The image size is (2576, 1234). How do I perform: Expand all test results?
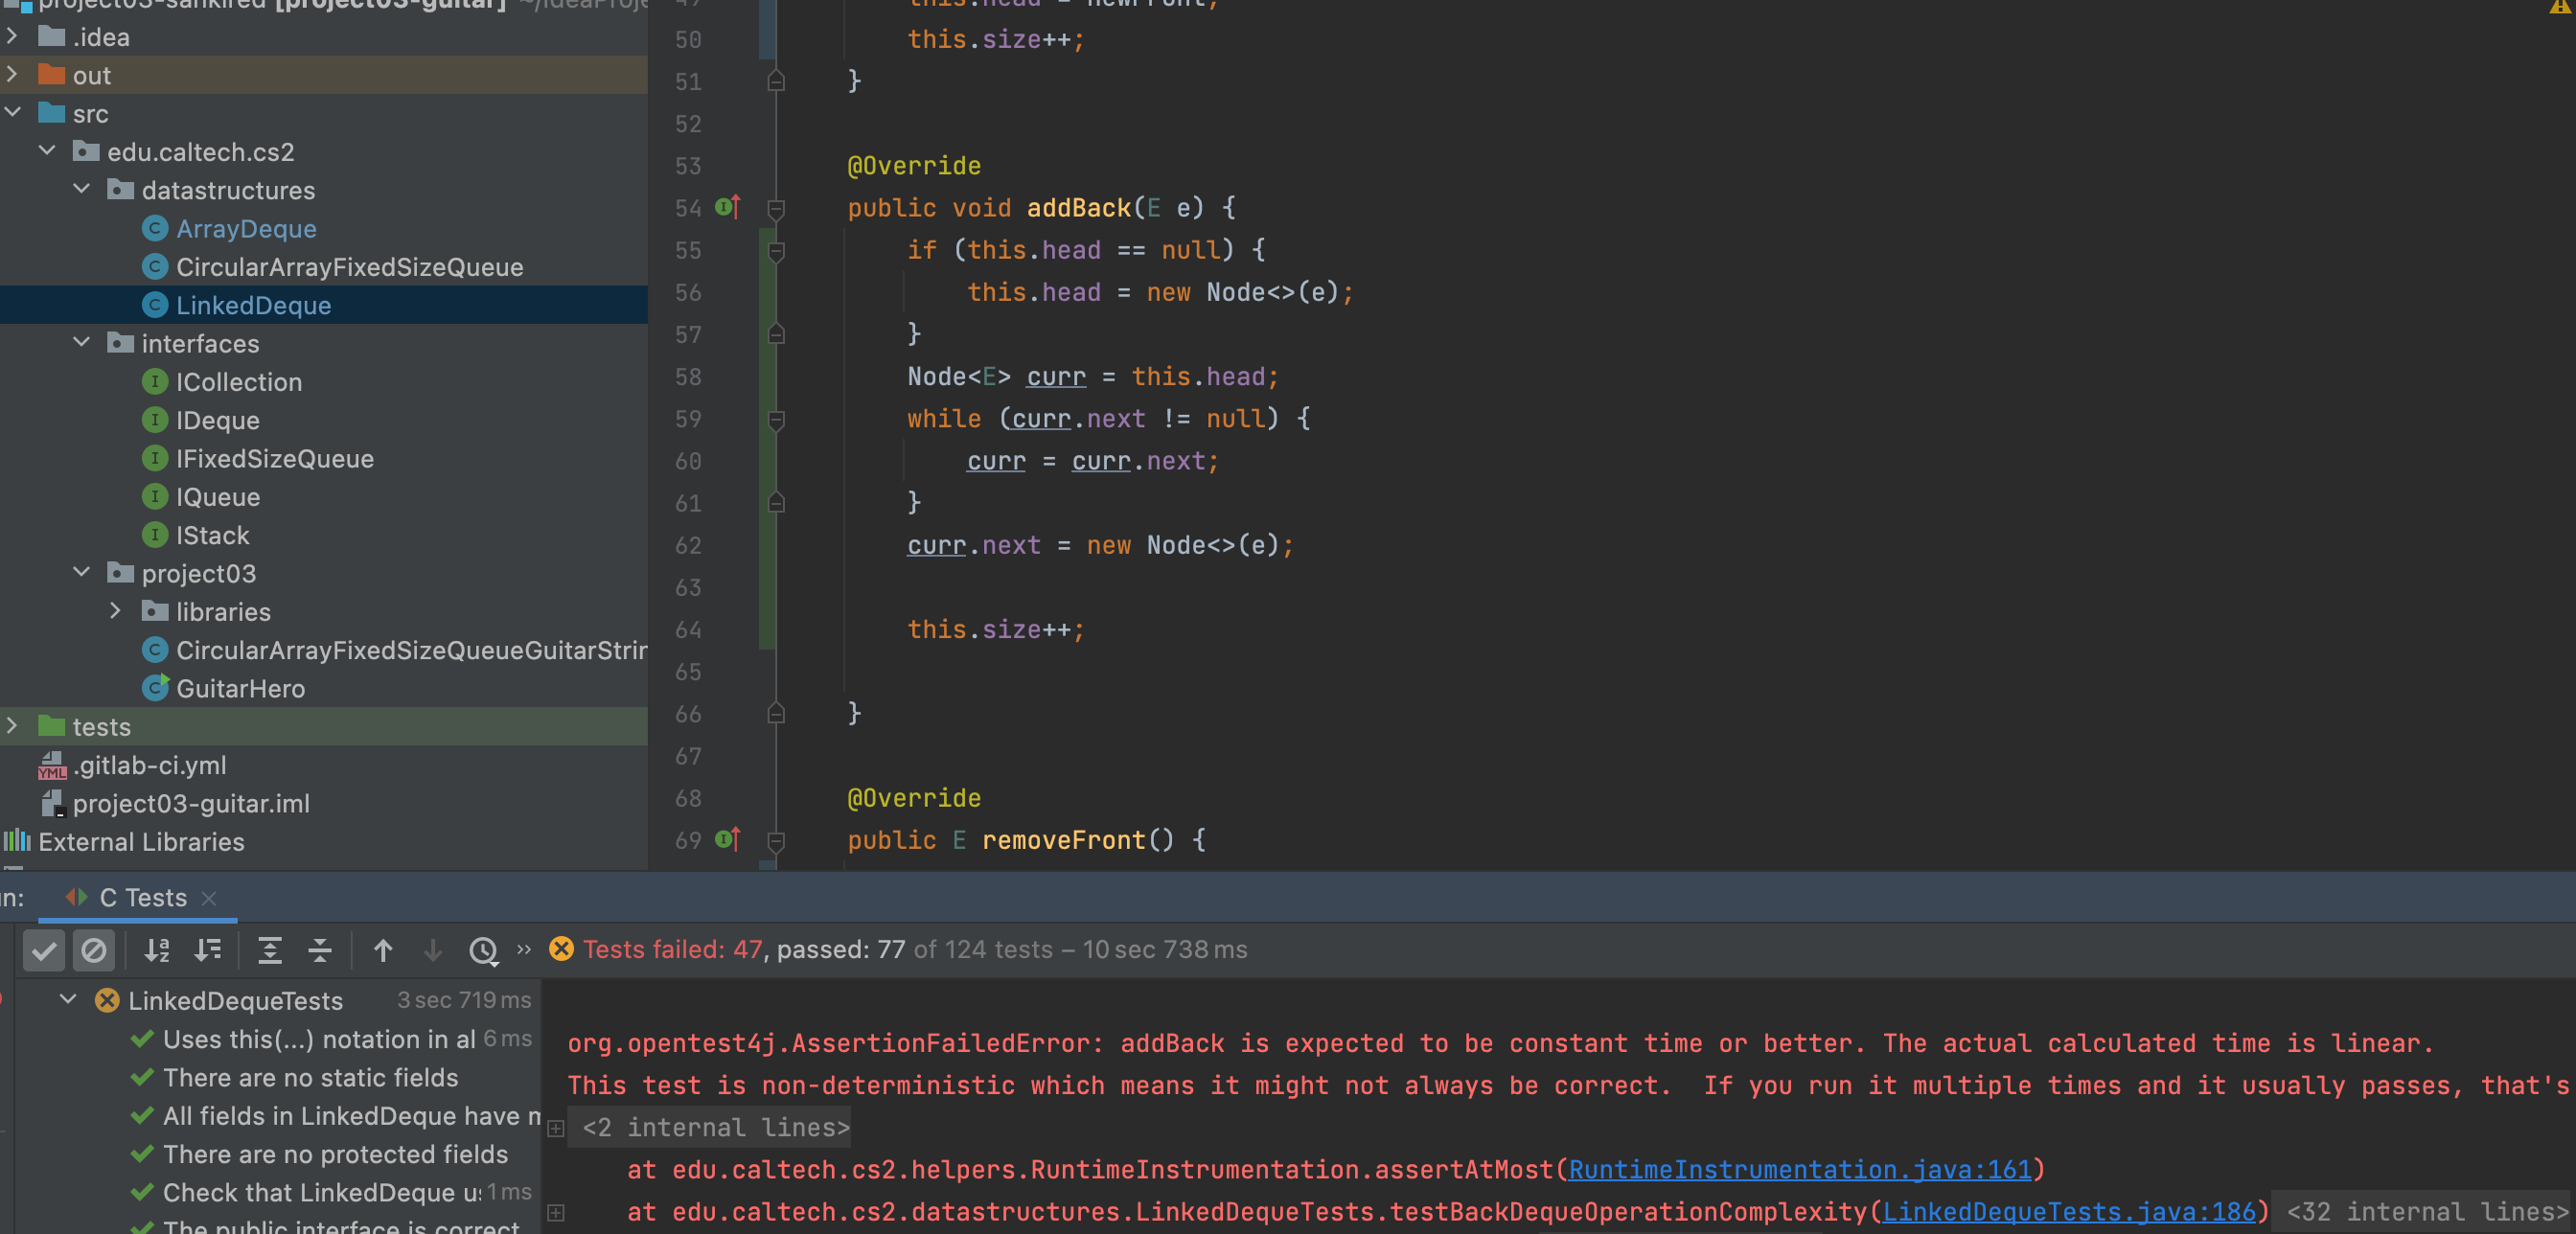(x=269, y=950)
